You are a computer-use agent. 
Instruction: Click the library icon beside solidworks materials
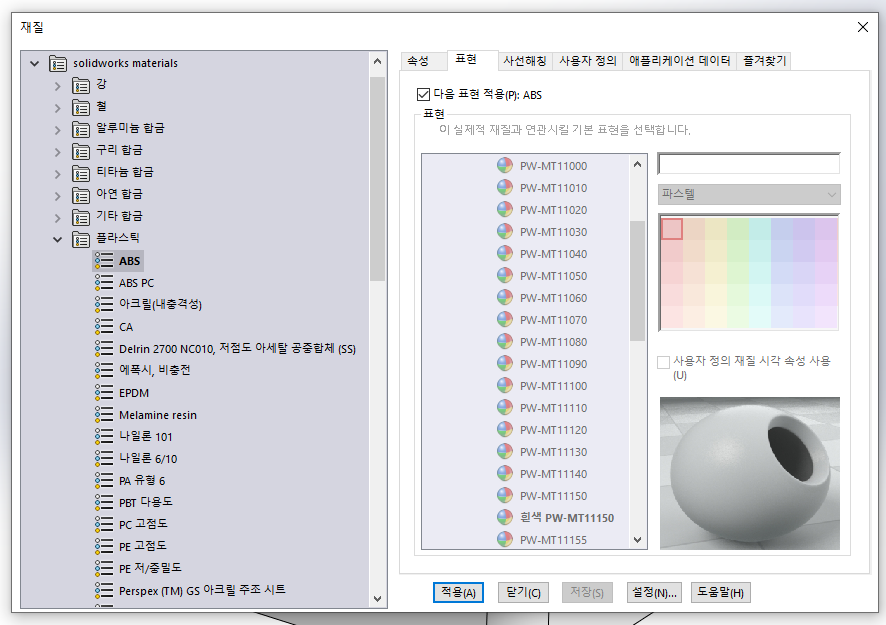(x=57, y=62)
